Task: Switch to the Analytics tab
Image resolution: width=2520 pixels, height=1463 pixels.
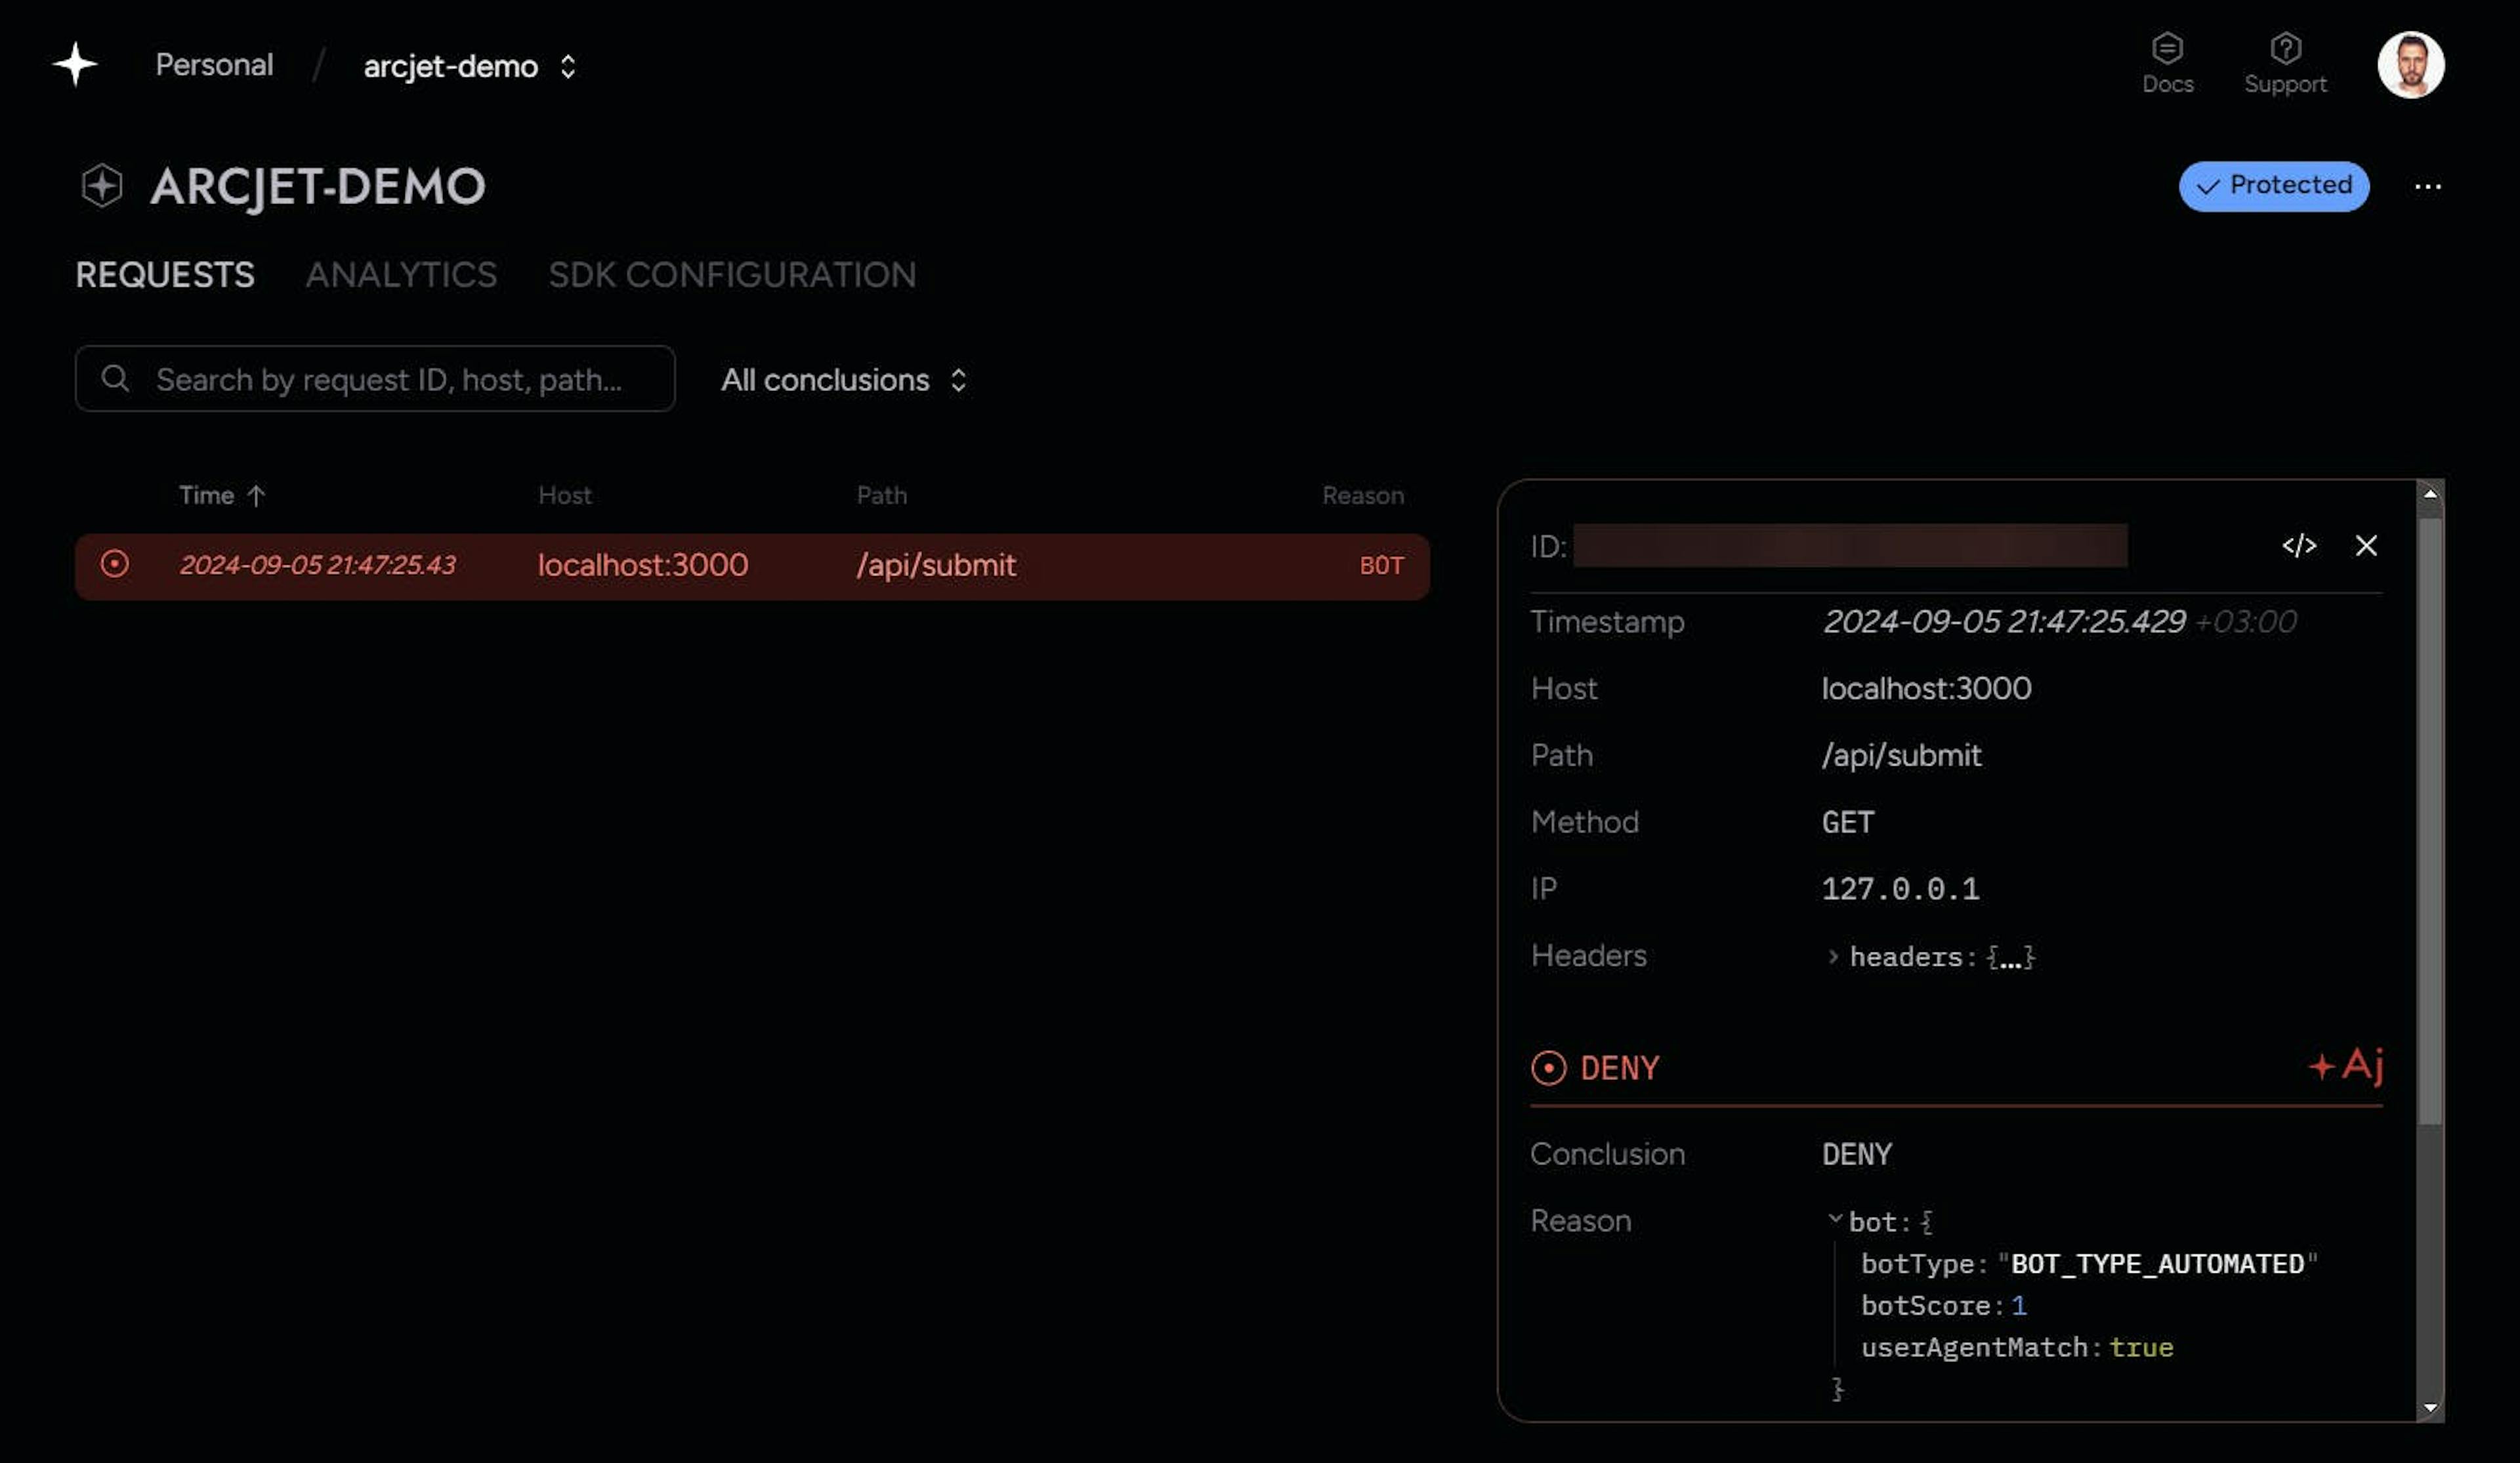Action: click(x=401, y=275)
